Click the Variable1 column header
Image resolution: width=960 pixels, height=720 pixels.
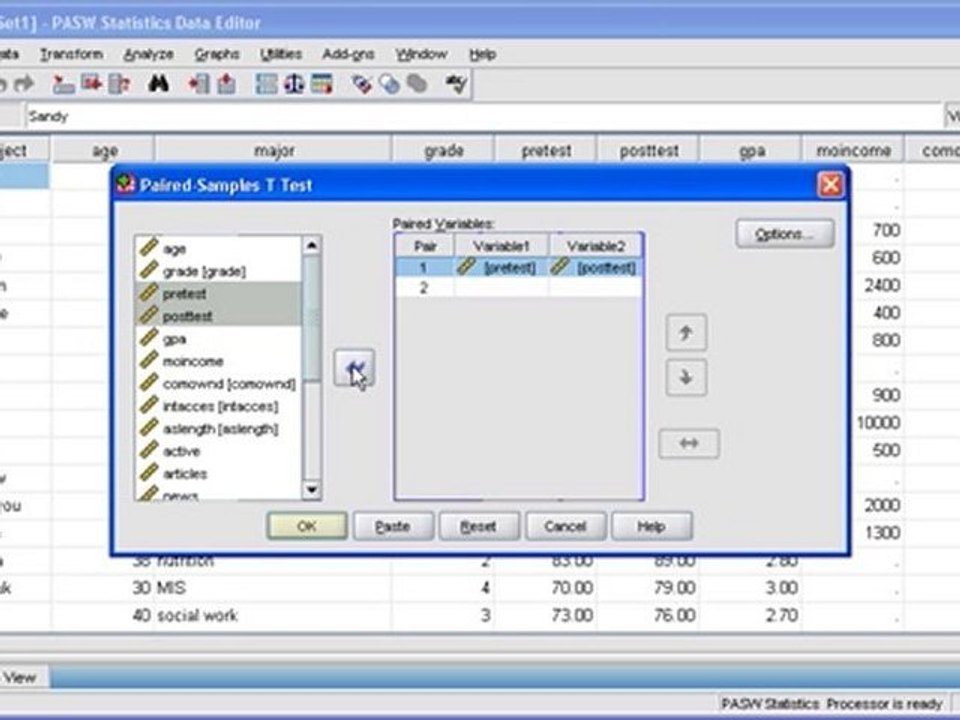[x=501, y=246]
